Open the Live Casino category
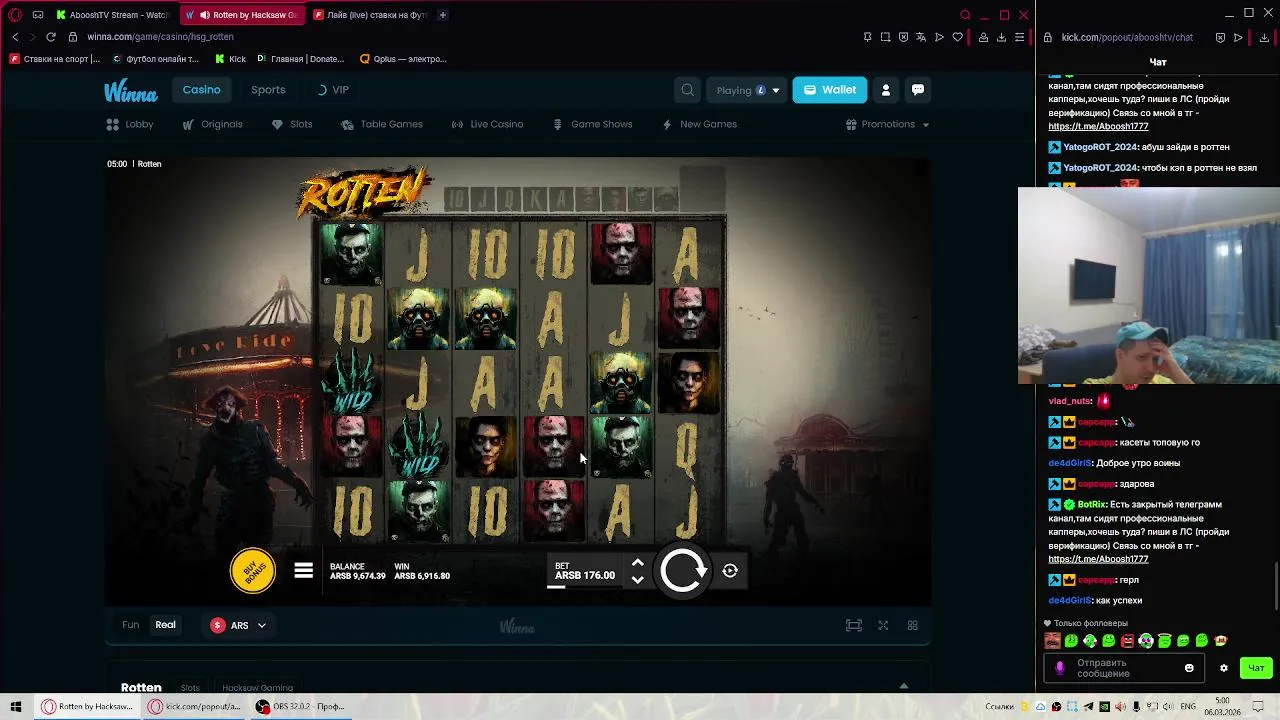This screenshot has height=720, width=1280. click(487, 124)
